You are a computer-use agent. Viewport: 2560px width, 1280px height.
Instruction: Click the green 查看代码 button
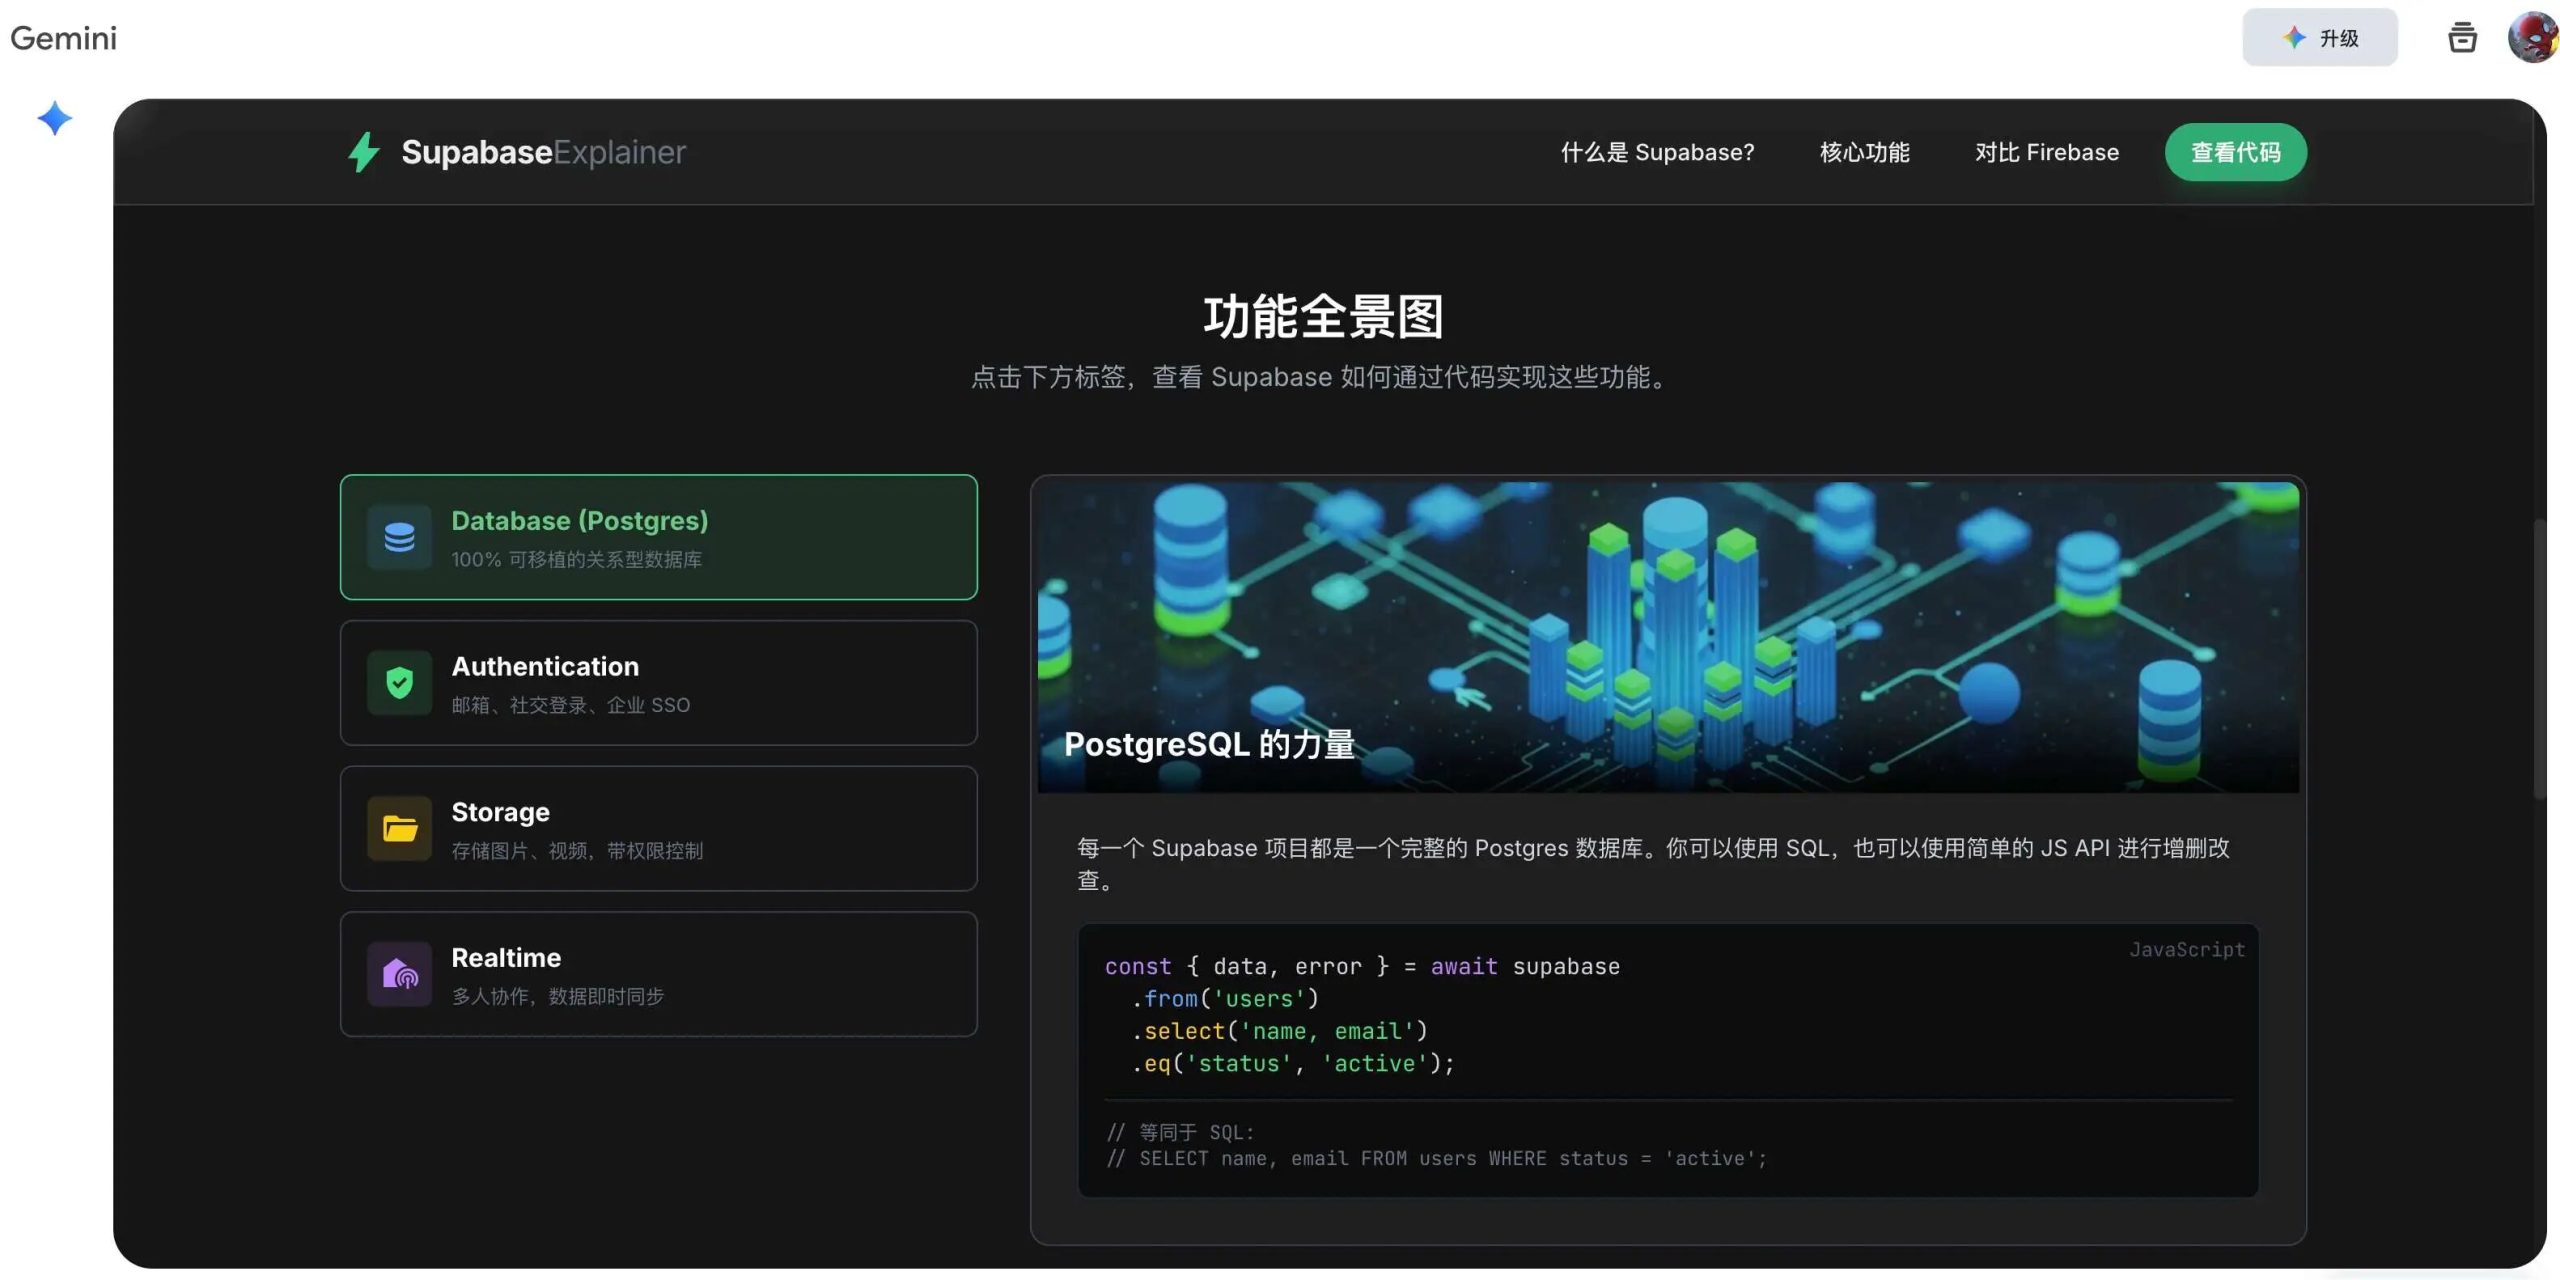[x=2235, y=151]
